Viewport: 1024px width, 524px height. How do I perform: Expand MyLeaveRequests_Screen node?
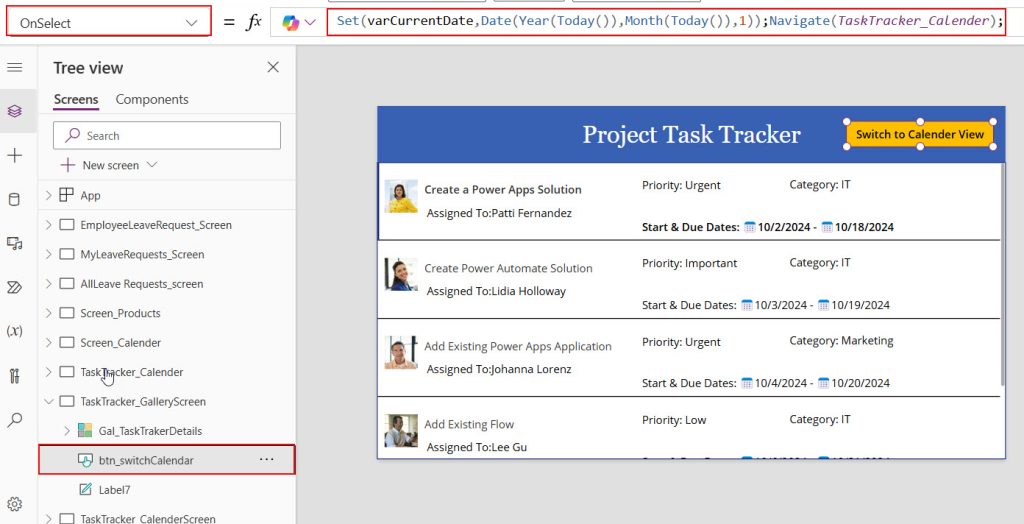point(48,254)
